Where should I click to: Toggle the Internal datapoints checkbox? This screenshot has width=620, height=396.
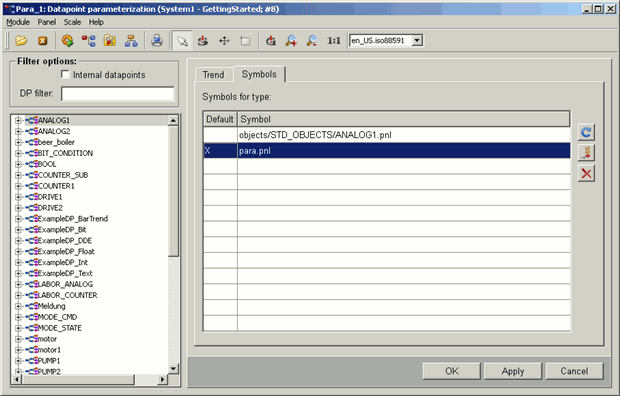coord(65,74)
